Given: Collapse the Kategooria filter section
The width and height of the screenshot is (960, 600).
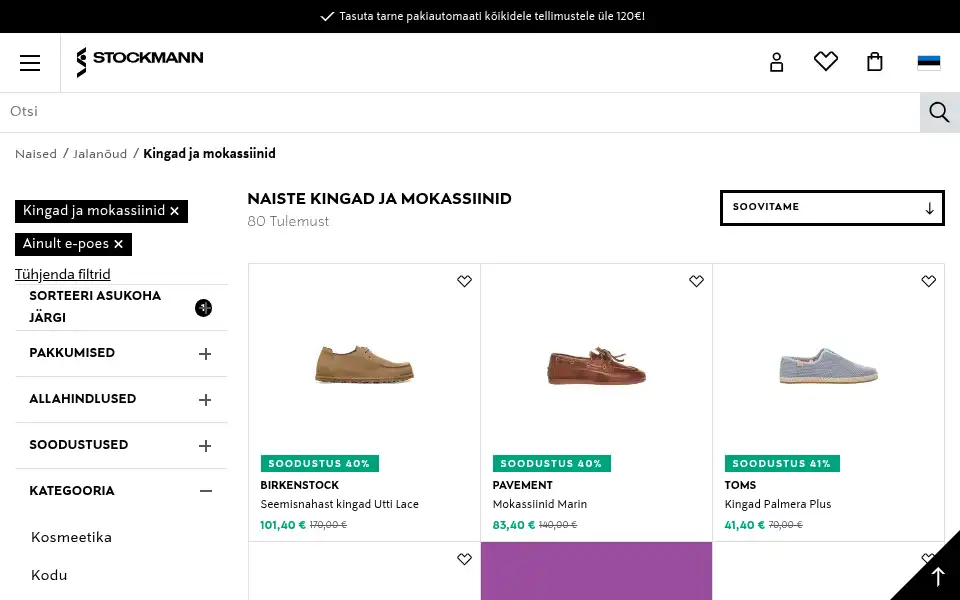Looking at the screenshot, I should coord(121,491).
